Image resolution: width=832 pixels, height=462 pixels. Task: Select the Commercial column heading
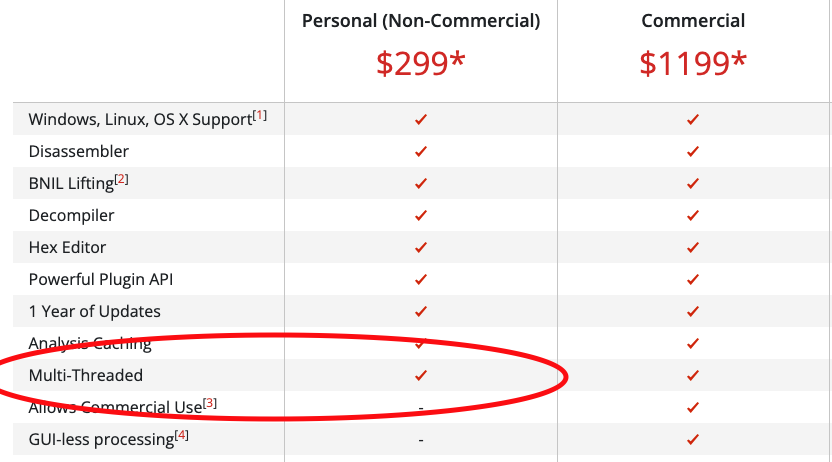(692, 21)
